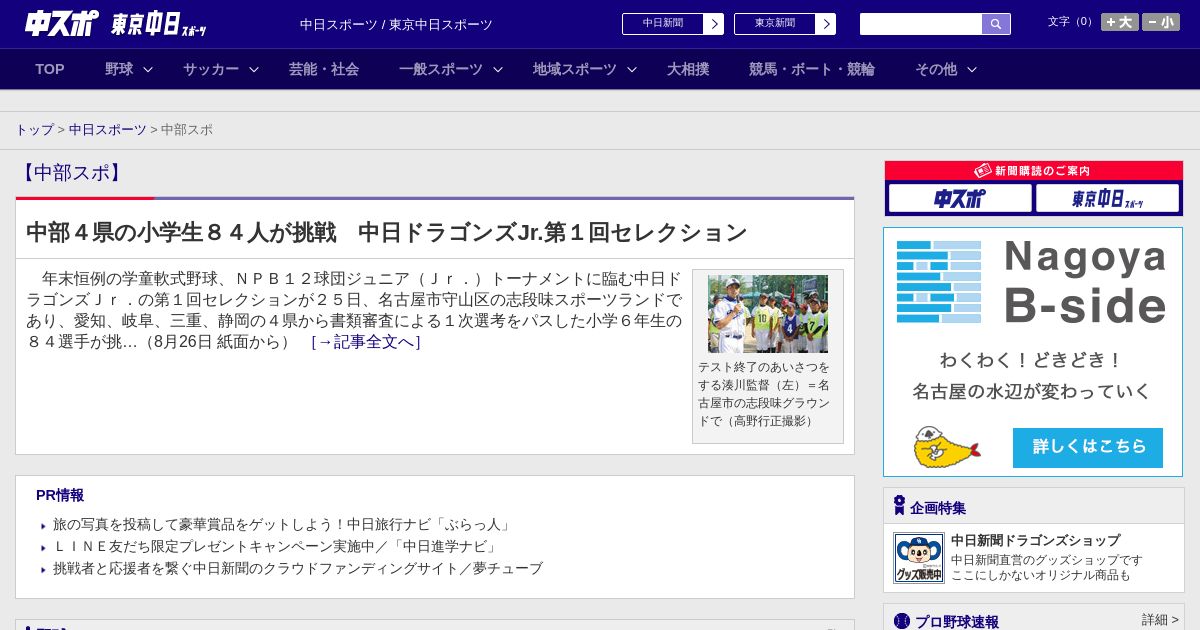
Task: Click the 東京中日スポーツ logo in header
Action: (159, 24)
